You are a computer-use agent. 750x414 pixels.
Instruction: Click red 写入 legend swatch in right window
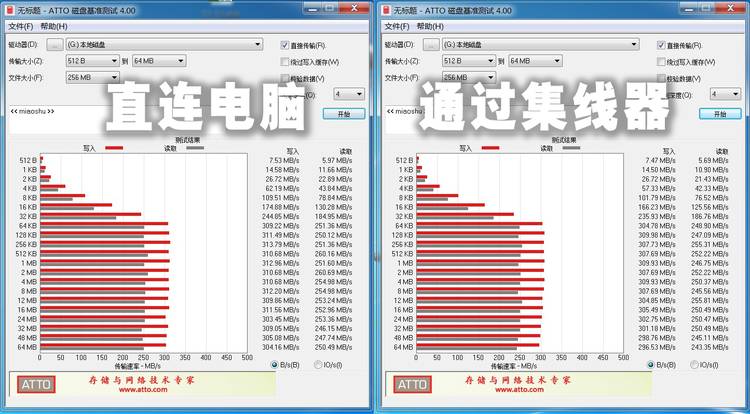490,148
